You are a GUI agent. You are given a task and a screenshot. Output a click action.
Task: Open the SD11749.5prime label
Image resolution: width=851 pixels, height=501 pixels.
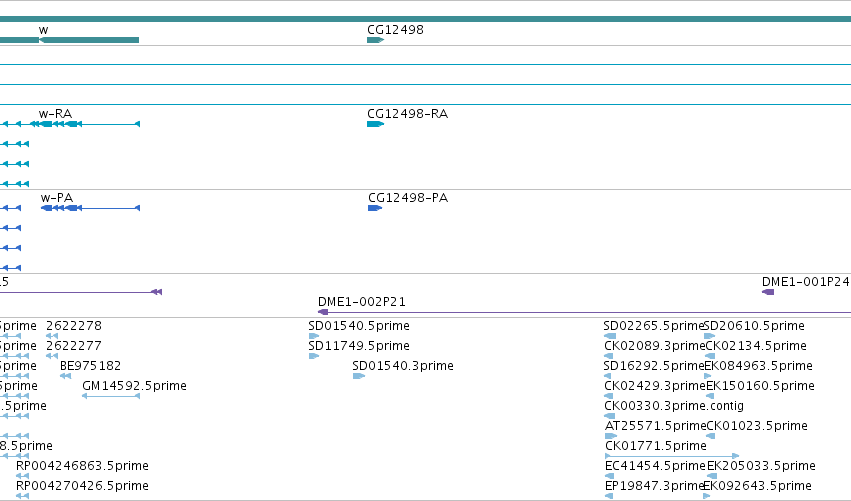click(x=359, y=346)
